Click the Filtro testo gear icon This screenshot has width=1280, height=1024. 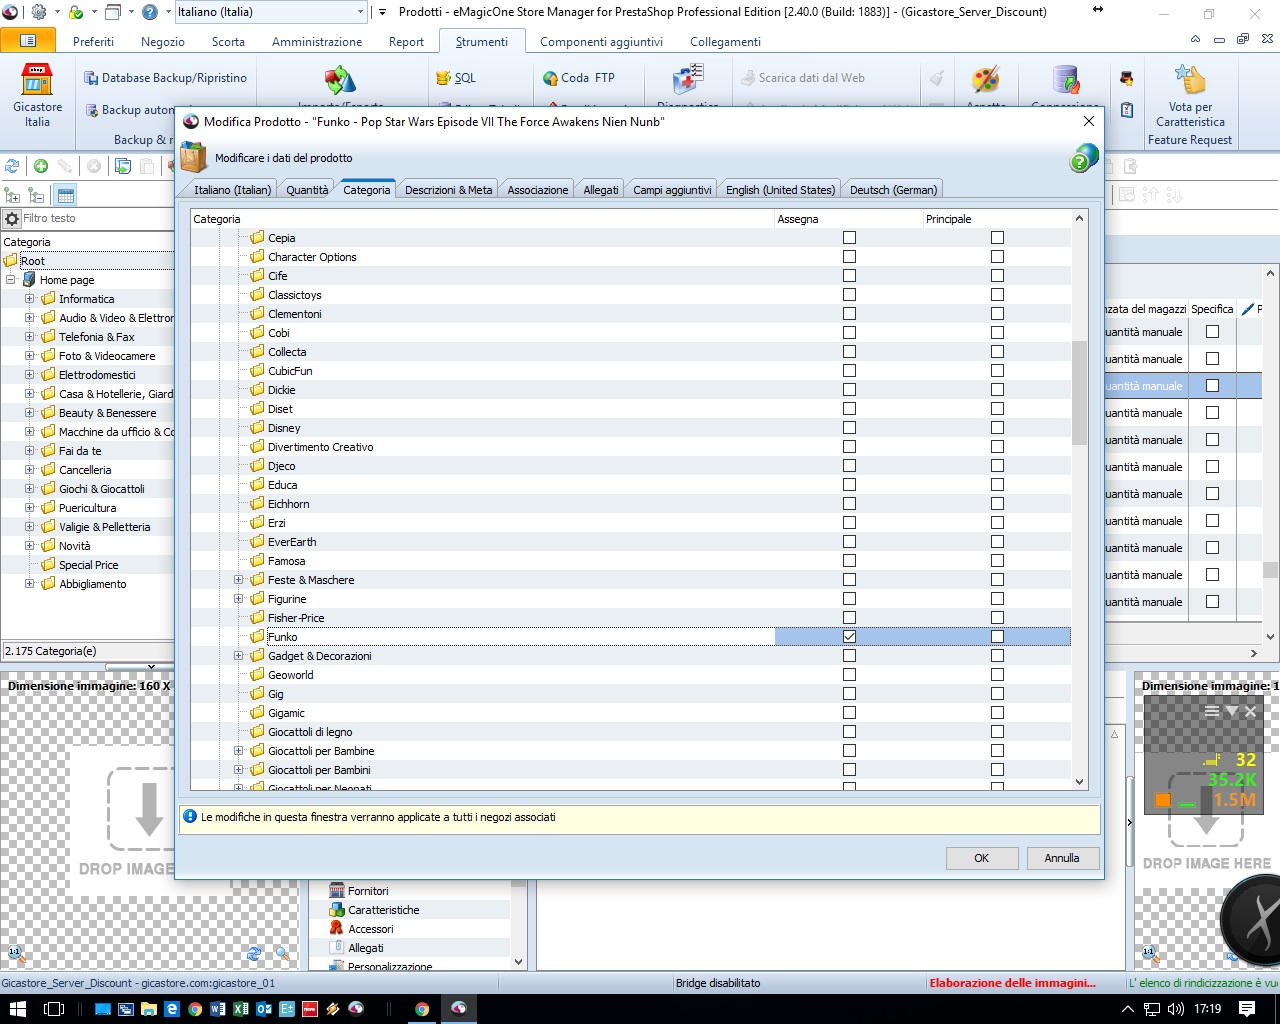[12, 218]
